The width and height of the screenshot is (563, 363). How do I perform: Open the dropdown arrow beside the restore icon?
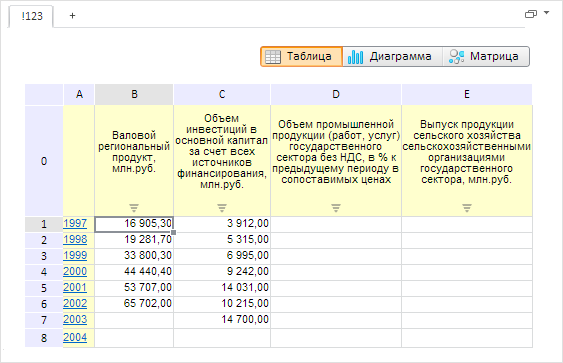point(546,13)
